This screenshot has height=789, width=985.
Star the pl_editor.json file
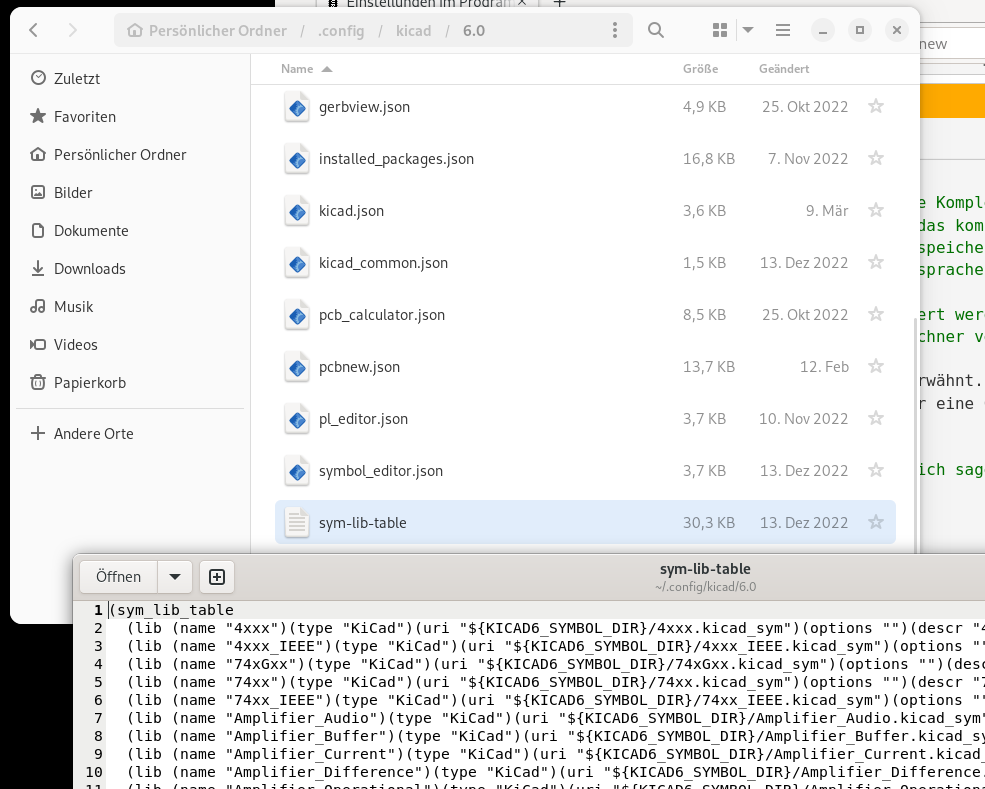click(x=876, y=418)
